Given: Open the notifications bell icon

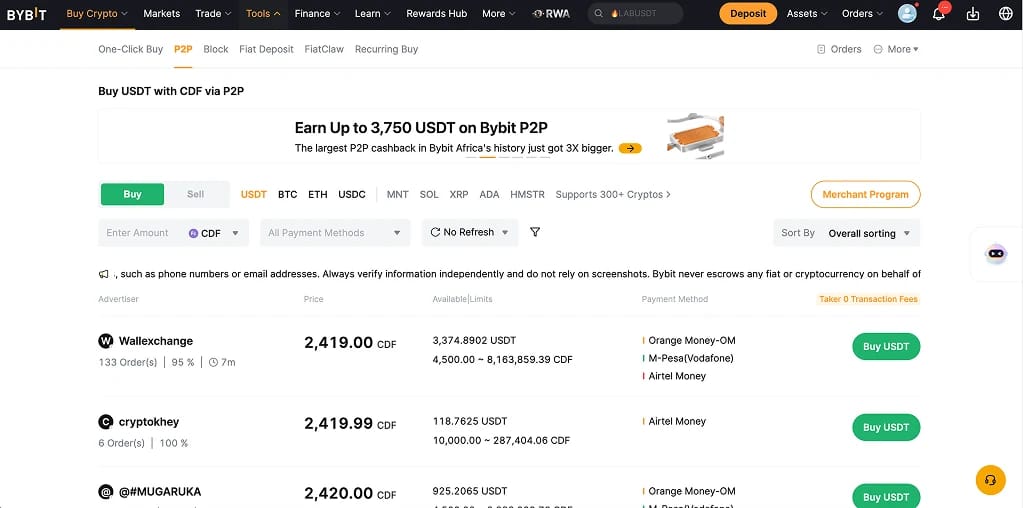Looking at the screenshot, I should pos(939,14).
